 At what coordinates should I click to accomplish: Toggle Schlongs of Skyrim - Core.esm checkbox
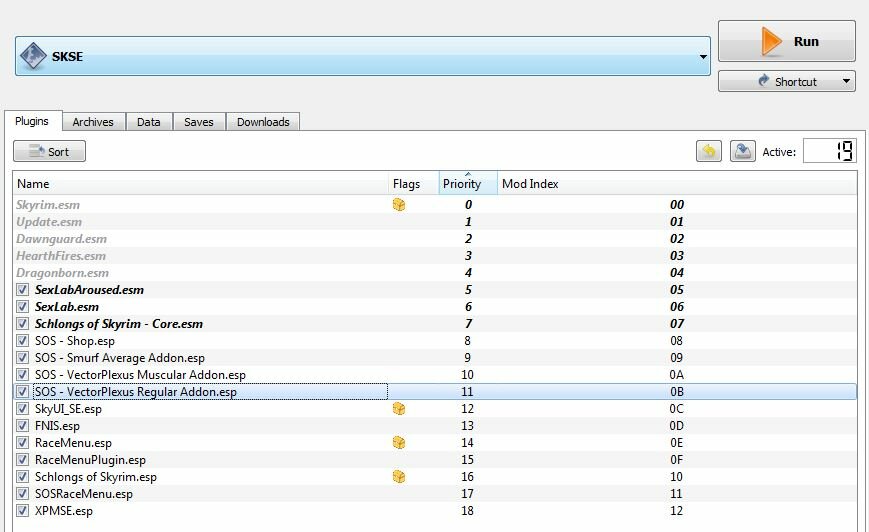click(x=22, y=324)
